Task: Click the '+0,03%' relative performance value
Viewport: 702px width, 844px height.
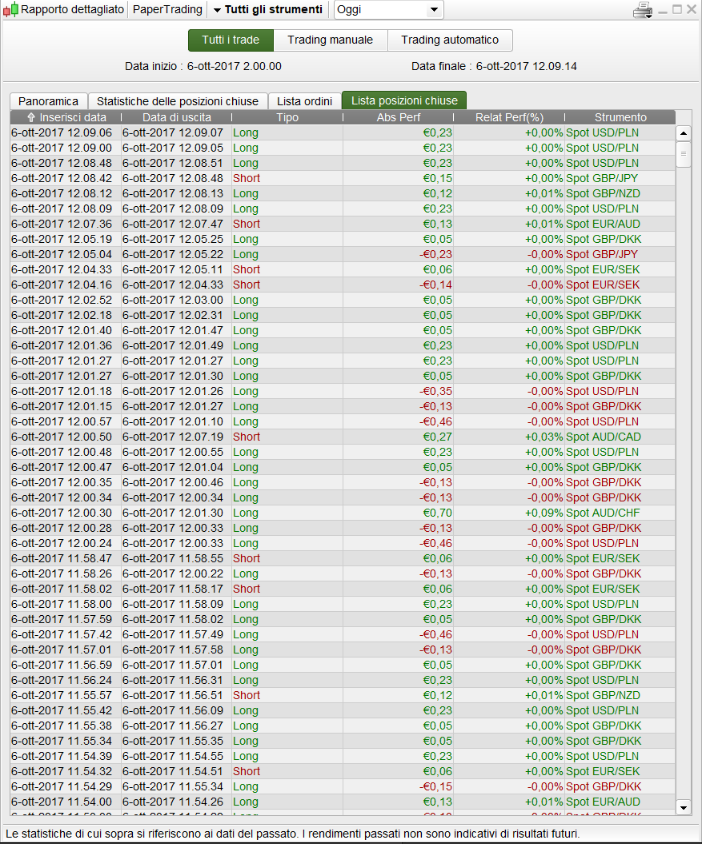Action: (544, 437)
